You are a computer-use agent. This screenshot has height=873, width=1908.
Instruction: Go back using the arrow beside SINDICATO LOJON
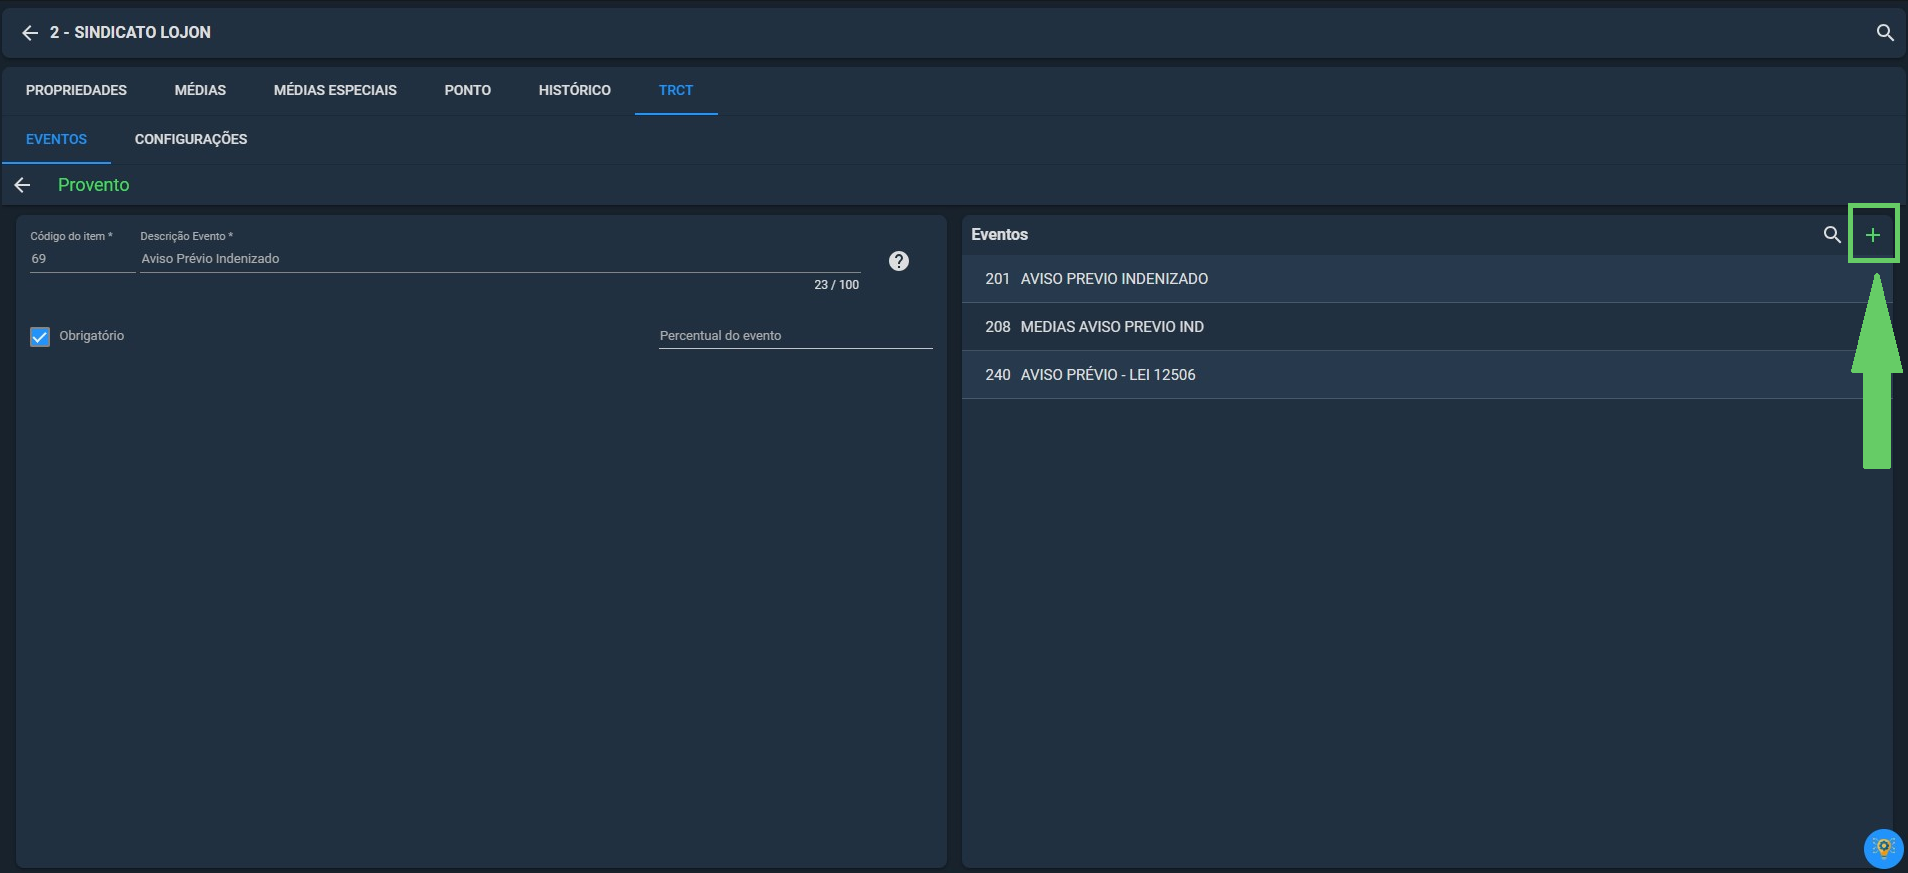[30, 33]
